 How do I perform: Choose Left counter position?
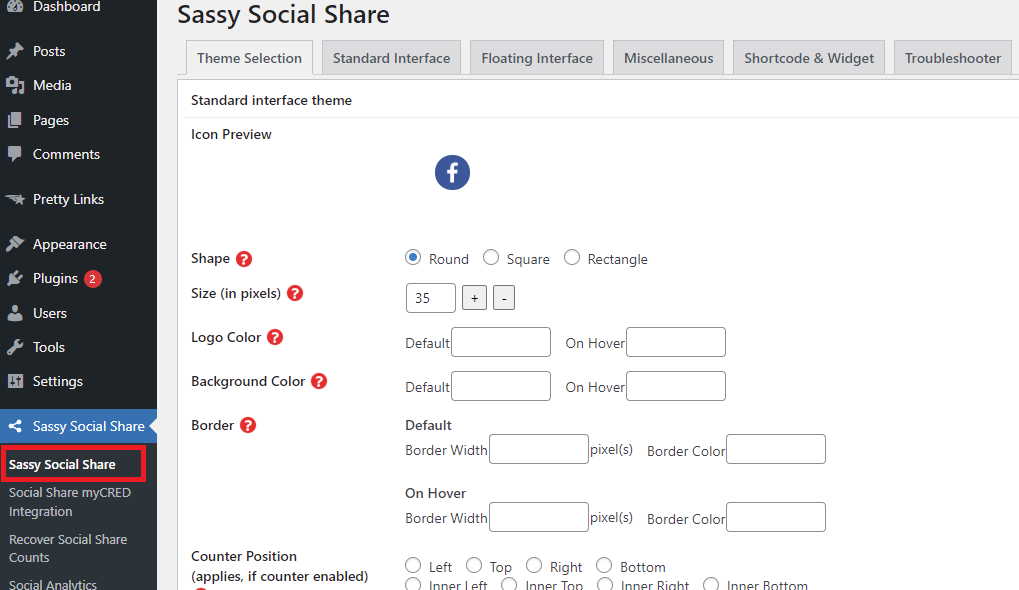[413, 565]
